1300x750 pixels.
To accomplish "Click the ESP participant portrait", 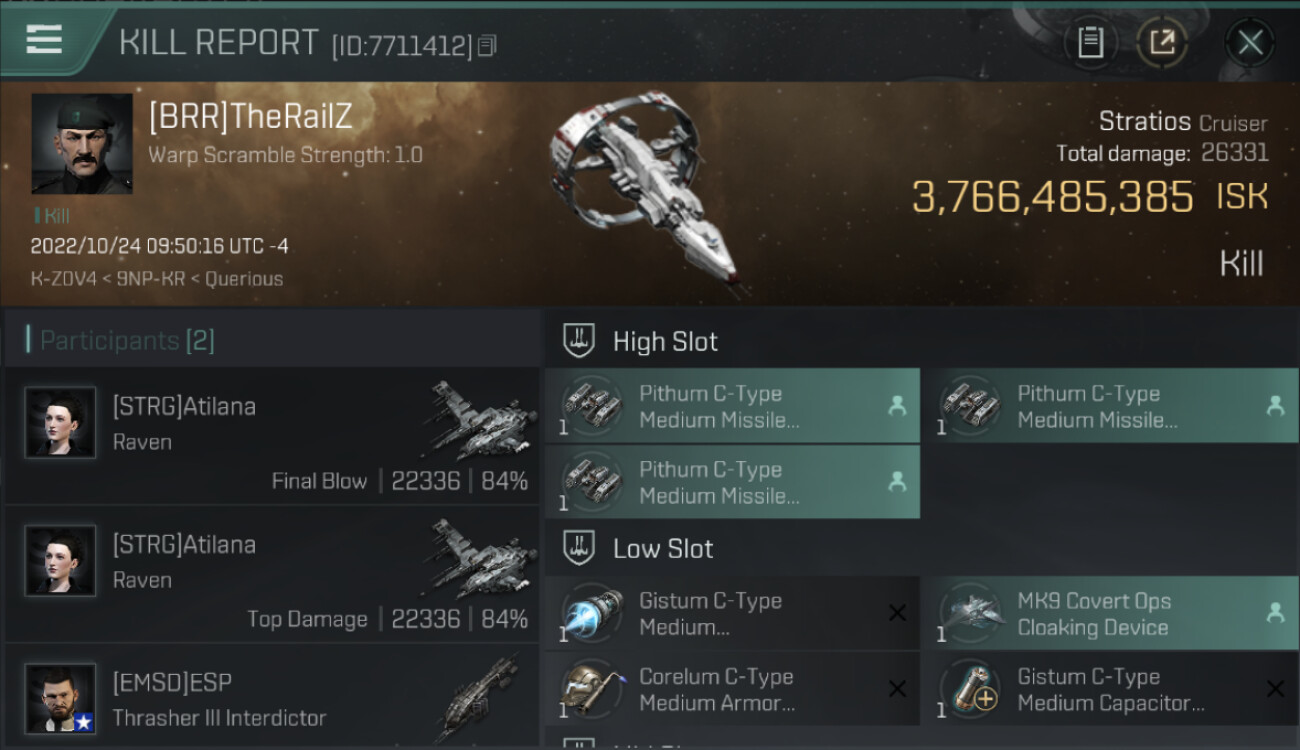I will tap(60, 698).
